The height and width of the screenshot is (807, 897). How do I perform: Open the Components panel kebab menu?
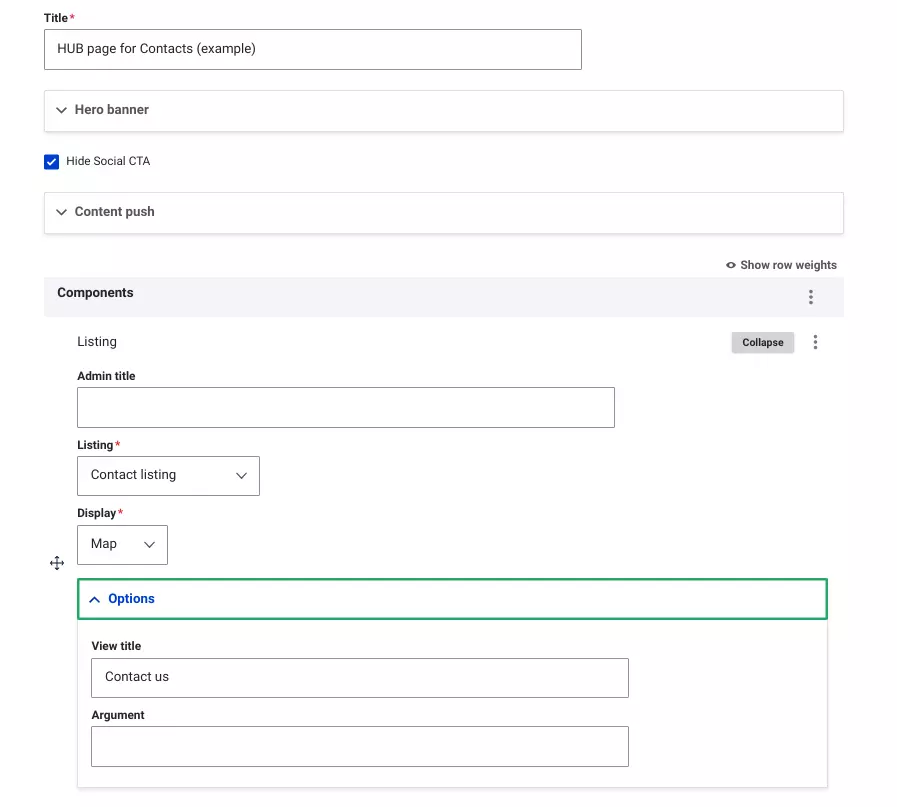pyautogui.click(x=810, y=296)
